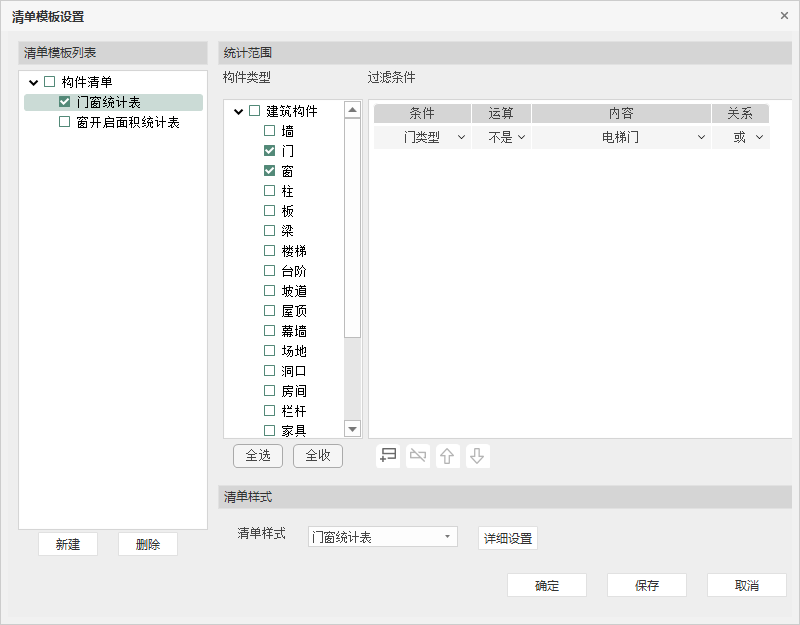Screen dimensions: 800x625
Task: Enable the 墙 component checkbox
Action: (269, 130)
